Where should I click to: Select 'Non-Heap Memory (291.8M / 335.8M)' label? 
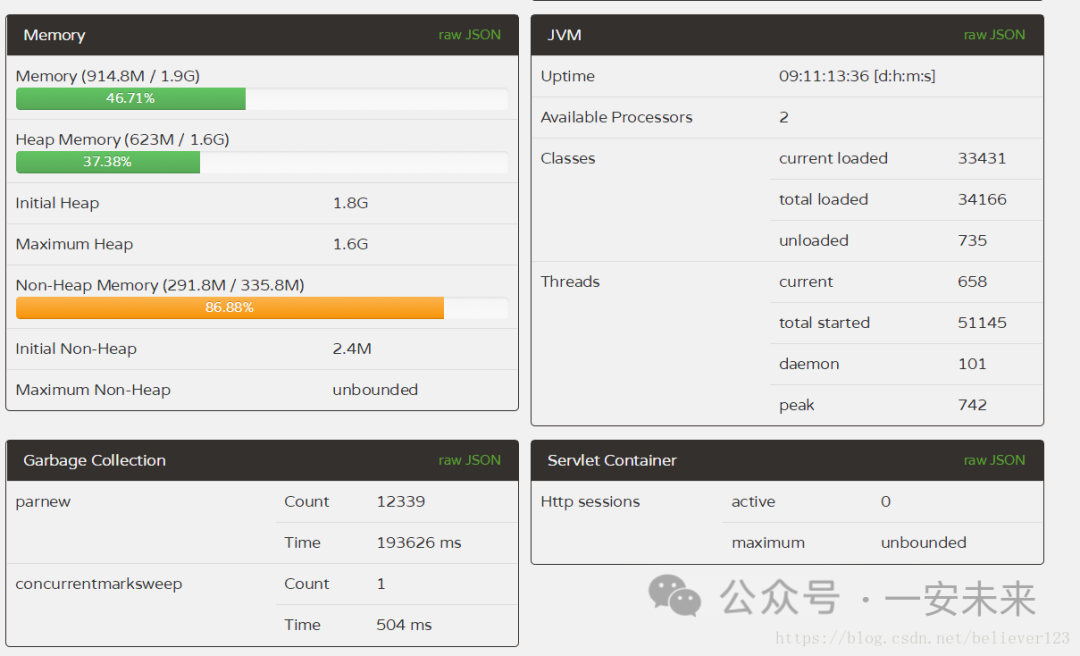point(160,285)
